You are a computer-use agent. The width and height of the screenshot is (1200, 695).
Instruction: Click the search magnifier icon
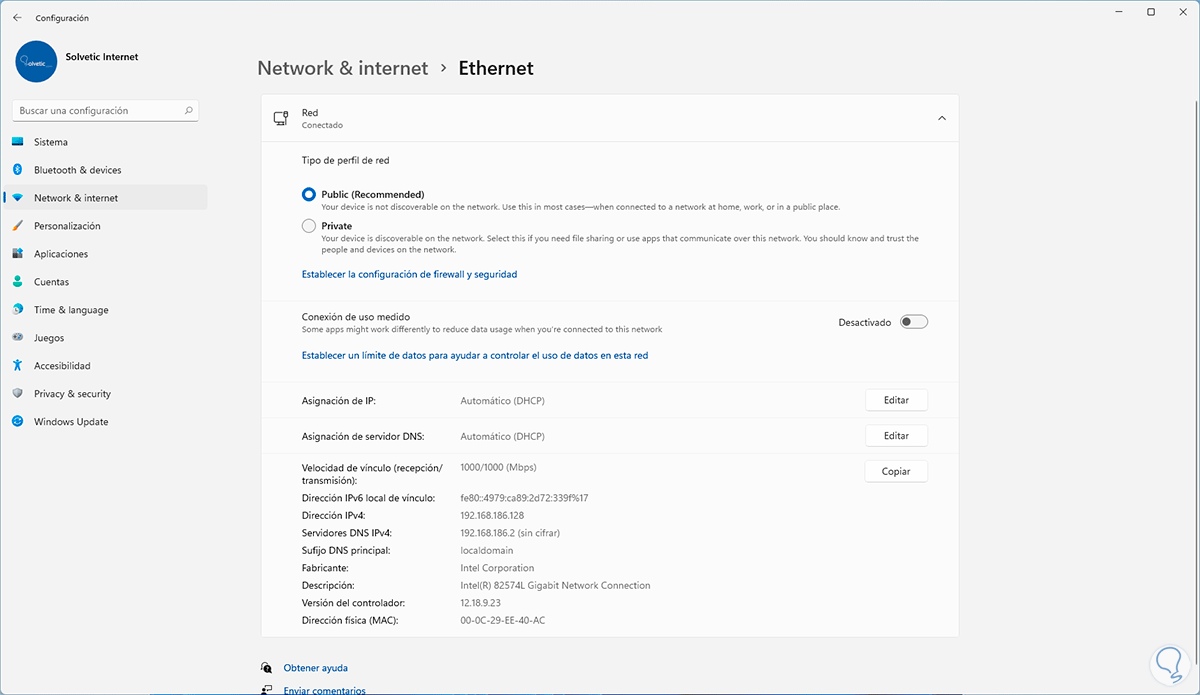coord(189,111)
